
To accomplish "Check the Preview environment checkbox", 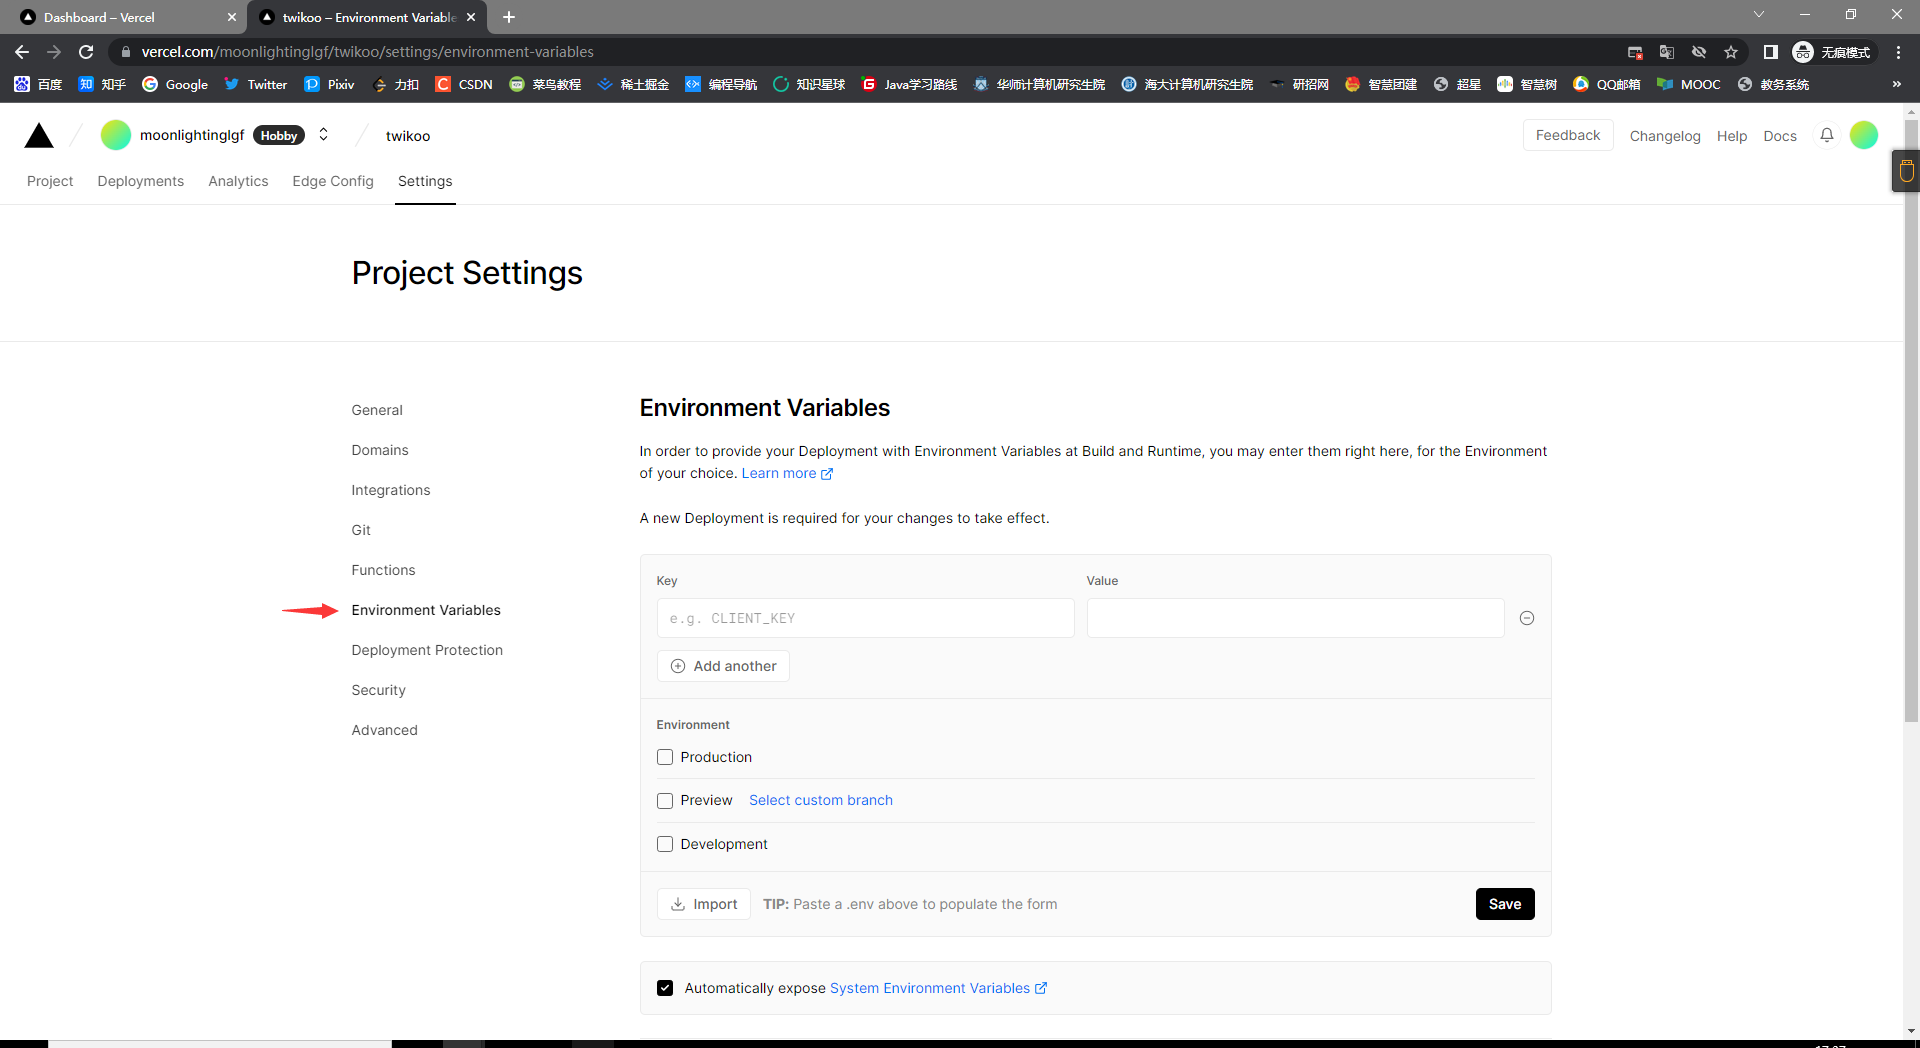I will tap(665, 801).
